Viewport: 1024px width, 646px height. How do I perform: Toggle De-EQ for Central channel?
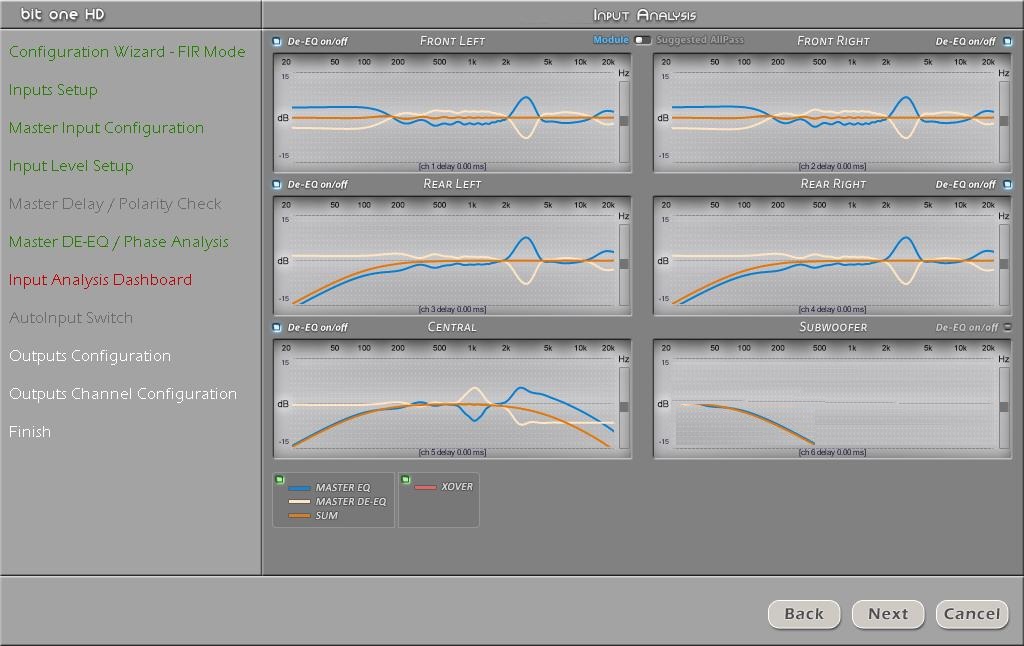[277, 328]
